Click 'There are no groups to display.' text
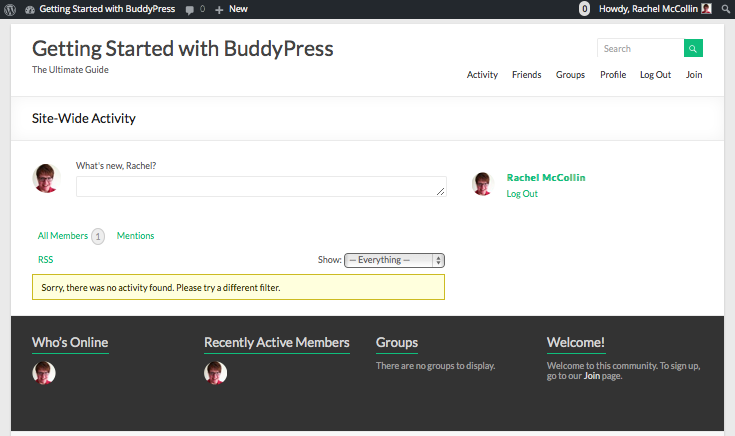Image resolution: width=735 pixels, height=436 pixels. coord(435,366)
